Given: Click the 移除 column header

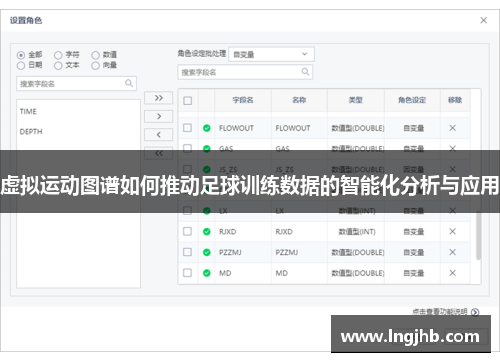Looking at the screenshot, I should [x=455, y=100].
